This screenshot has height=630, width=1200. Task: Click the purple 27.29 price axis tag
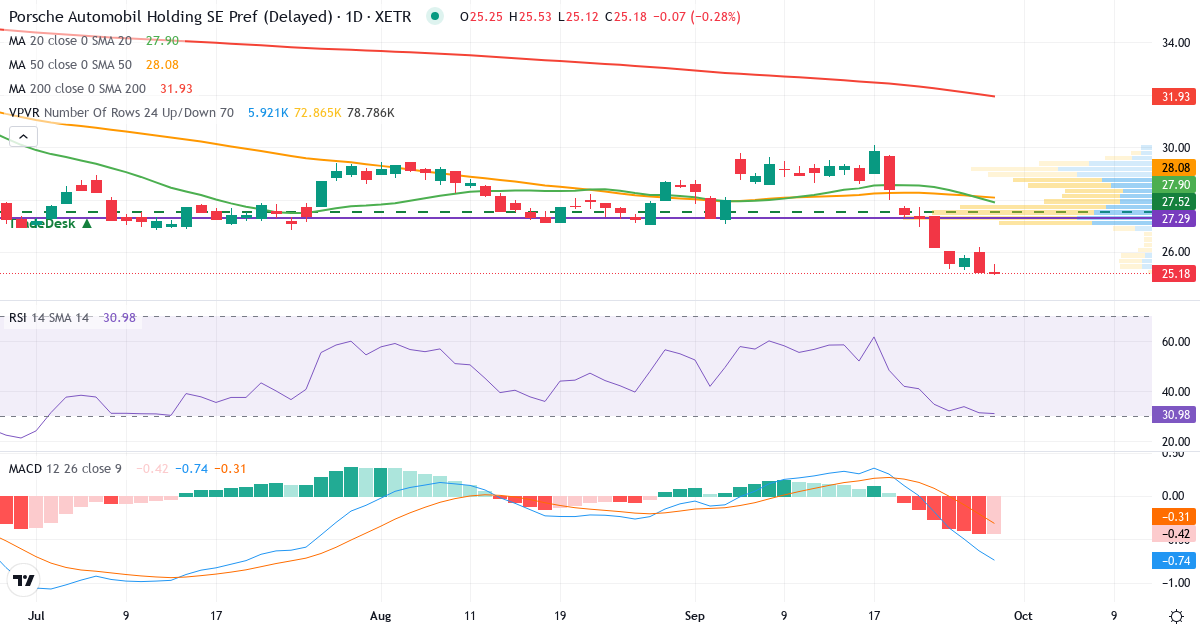tap(1175, 218)
